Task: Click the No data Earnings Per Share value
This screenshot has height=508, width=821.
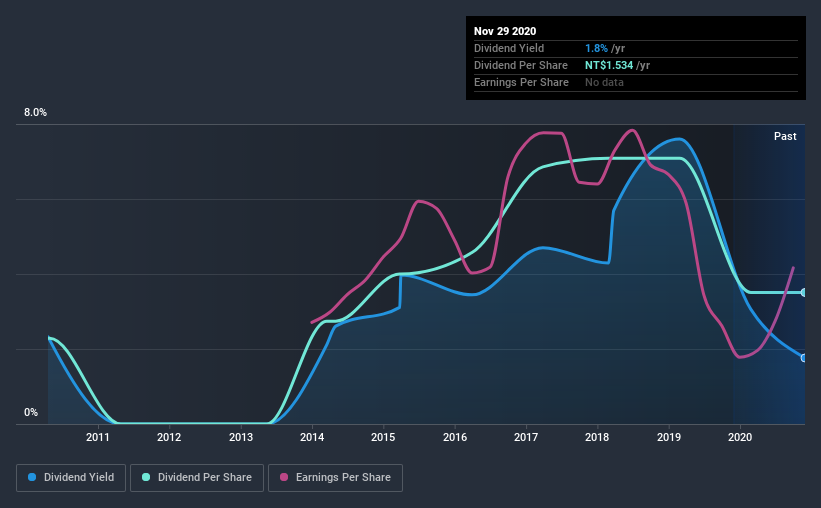Action: 604,82
